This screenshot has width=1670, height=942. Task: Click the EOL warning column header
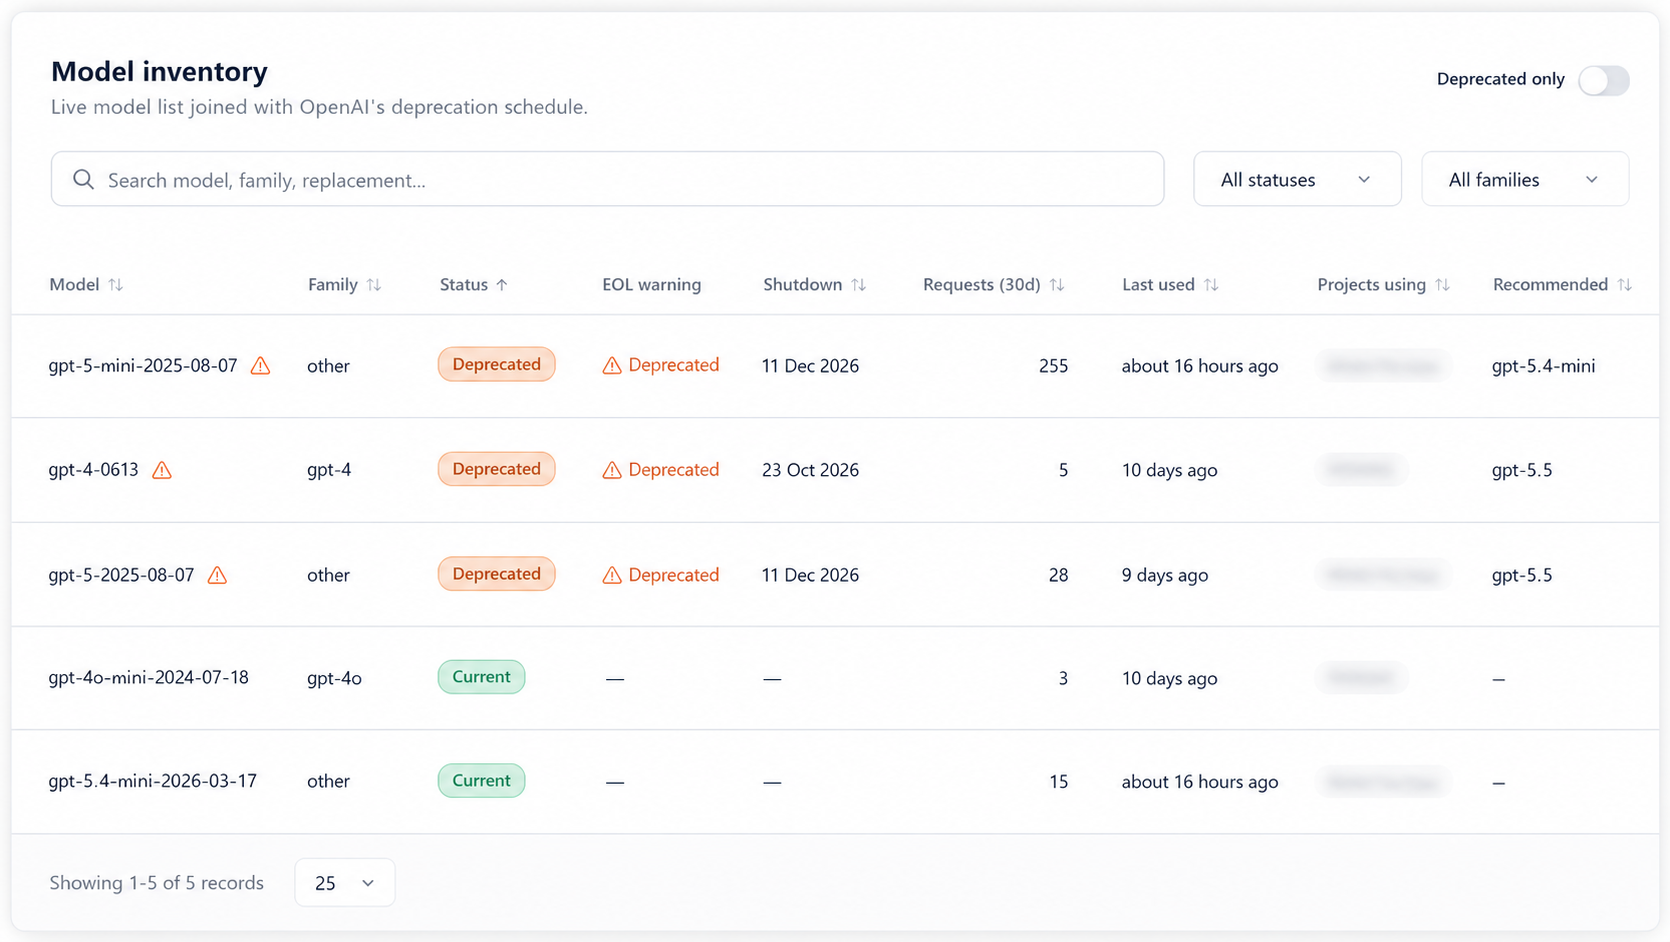[x=652, y=285]
